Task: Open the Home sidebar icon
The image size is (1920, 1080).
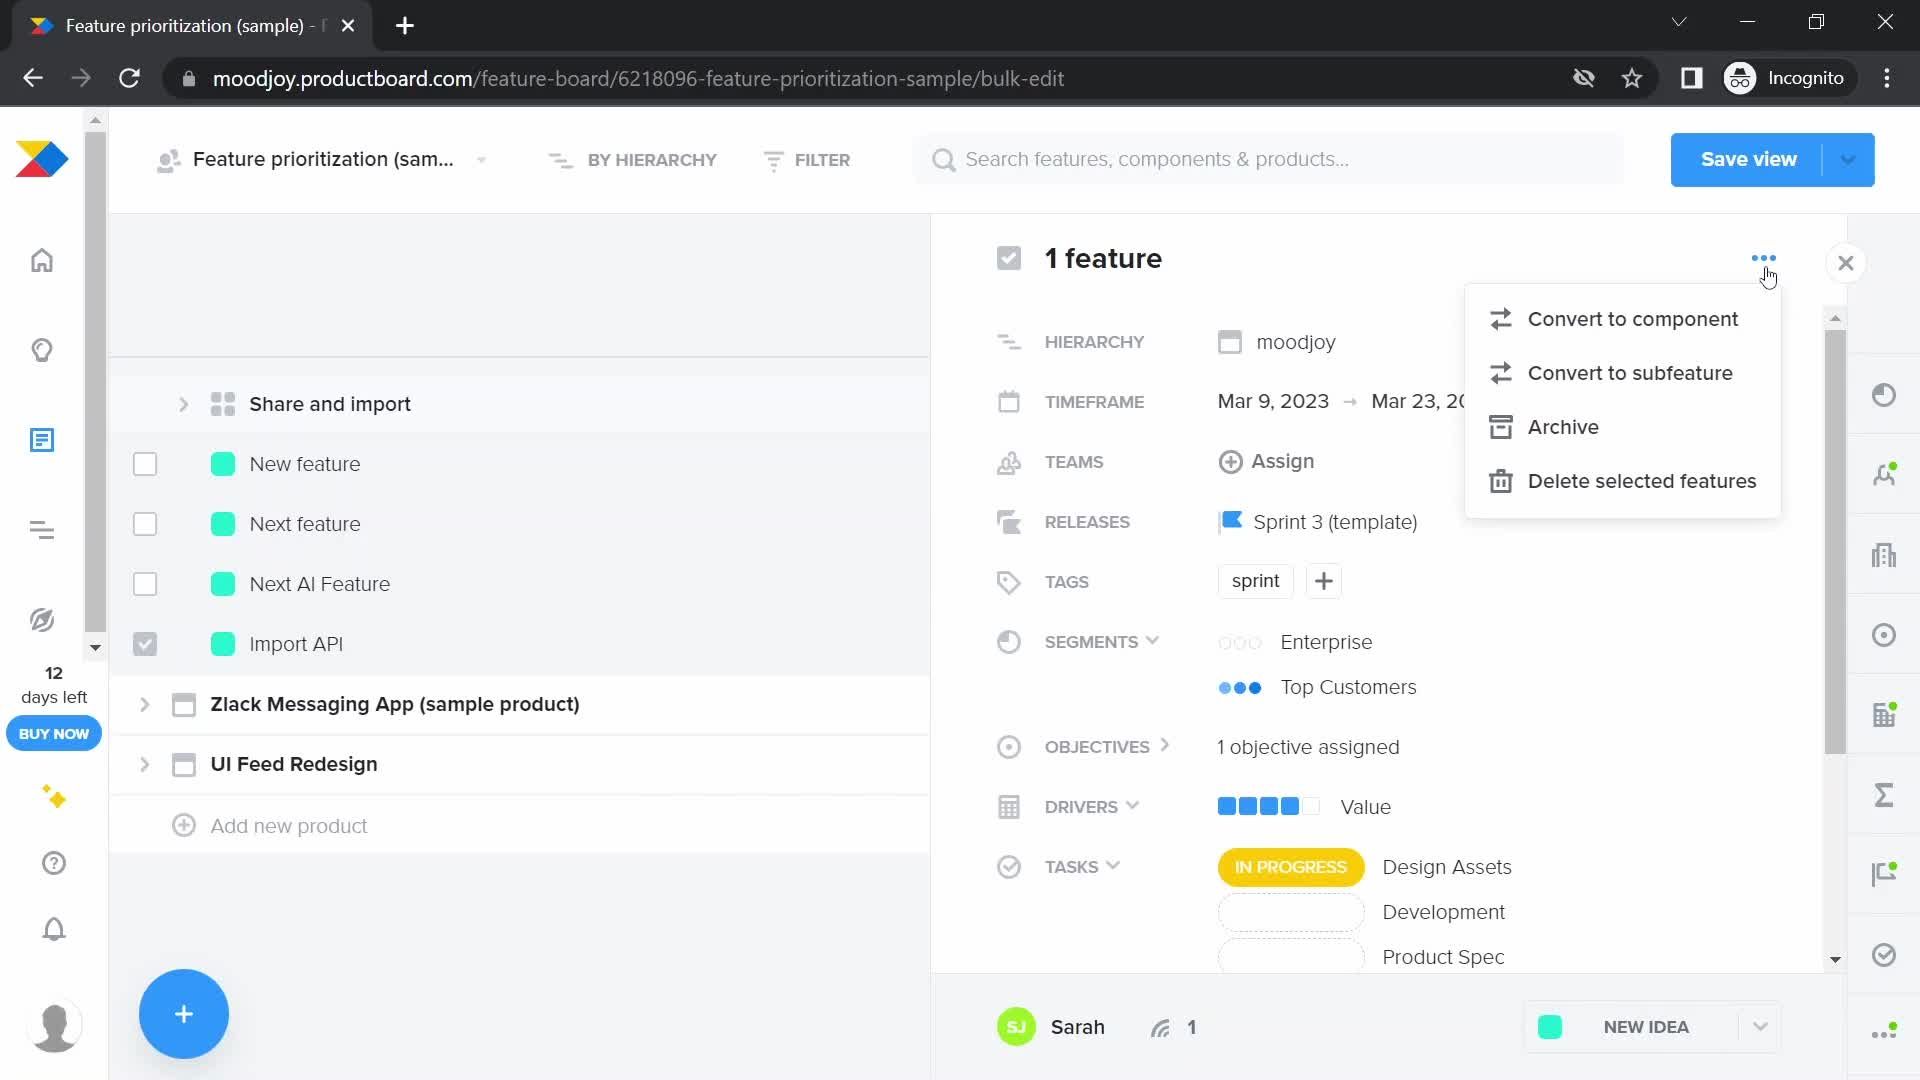Action: pyautogui.click(x=42, y=261)
